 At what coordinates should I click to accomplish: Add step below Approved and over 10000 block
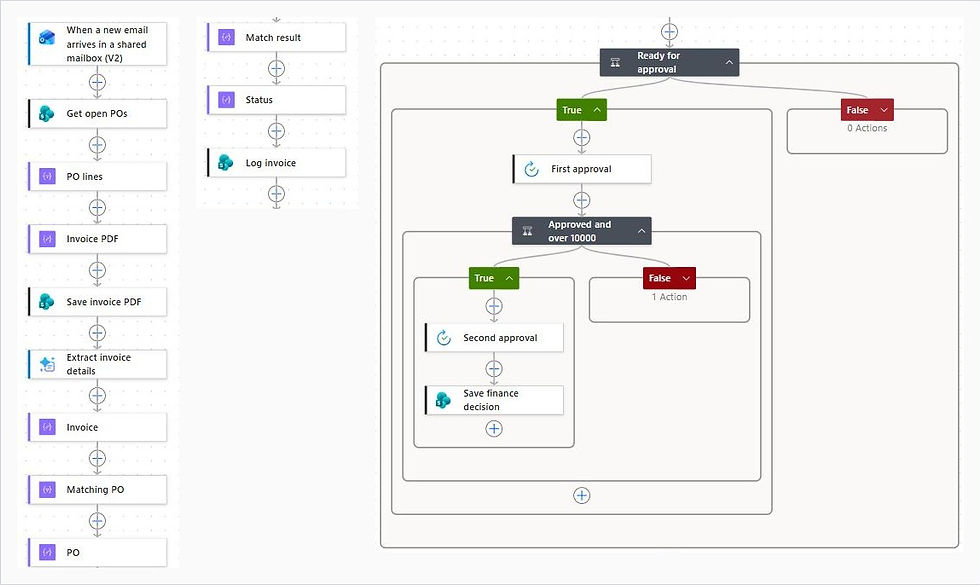[582, 496]
